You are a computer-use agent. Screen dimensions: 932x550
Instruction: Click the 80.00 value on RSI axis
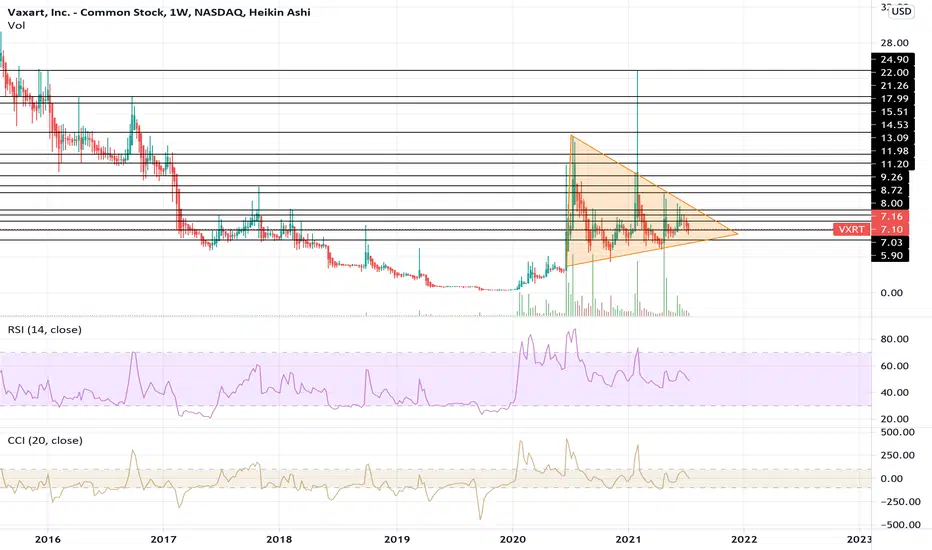(895, 339)
